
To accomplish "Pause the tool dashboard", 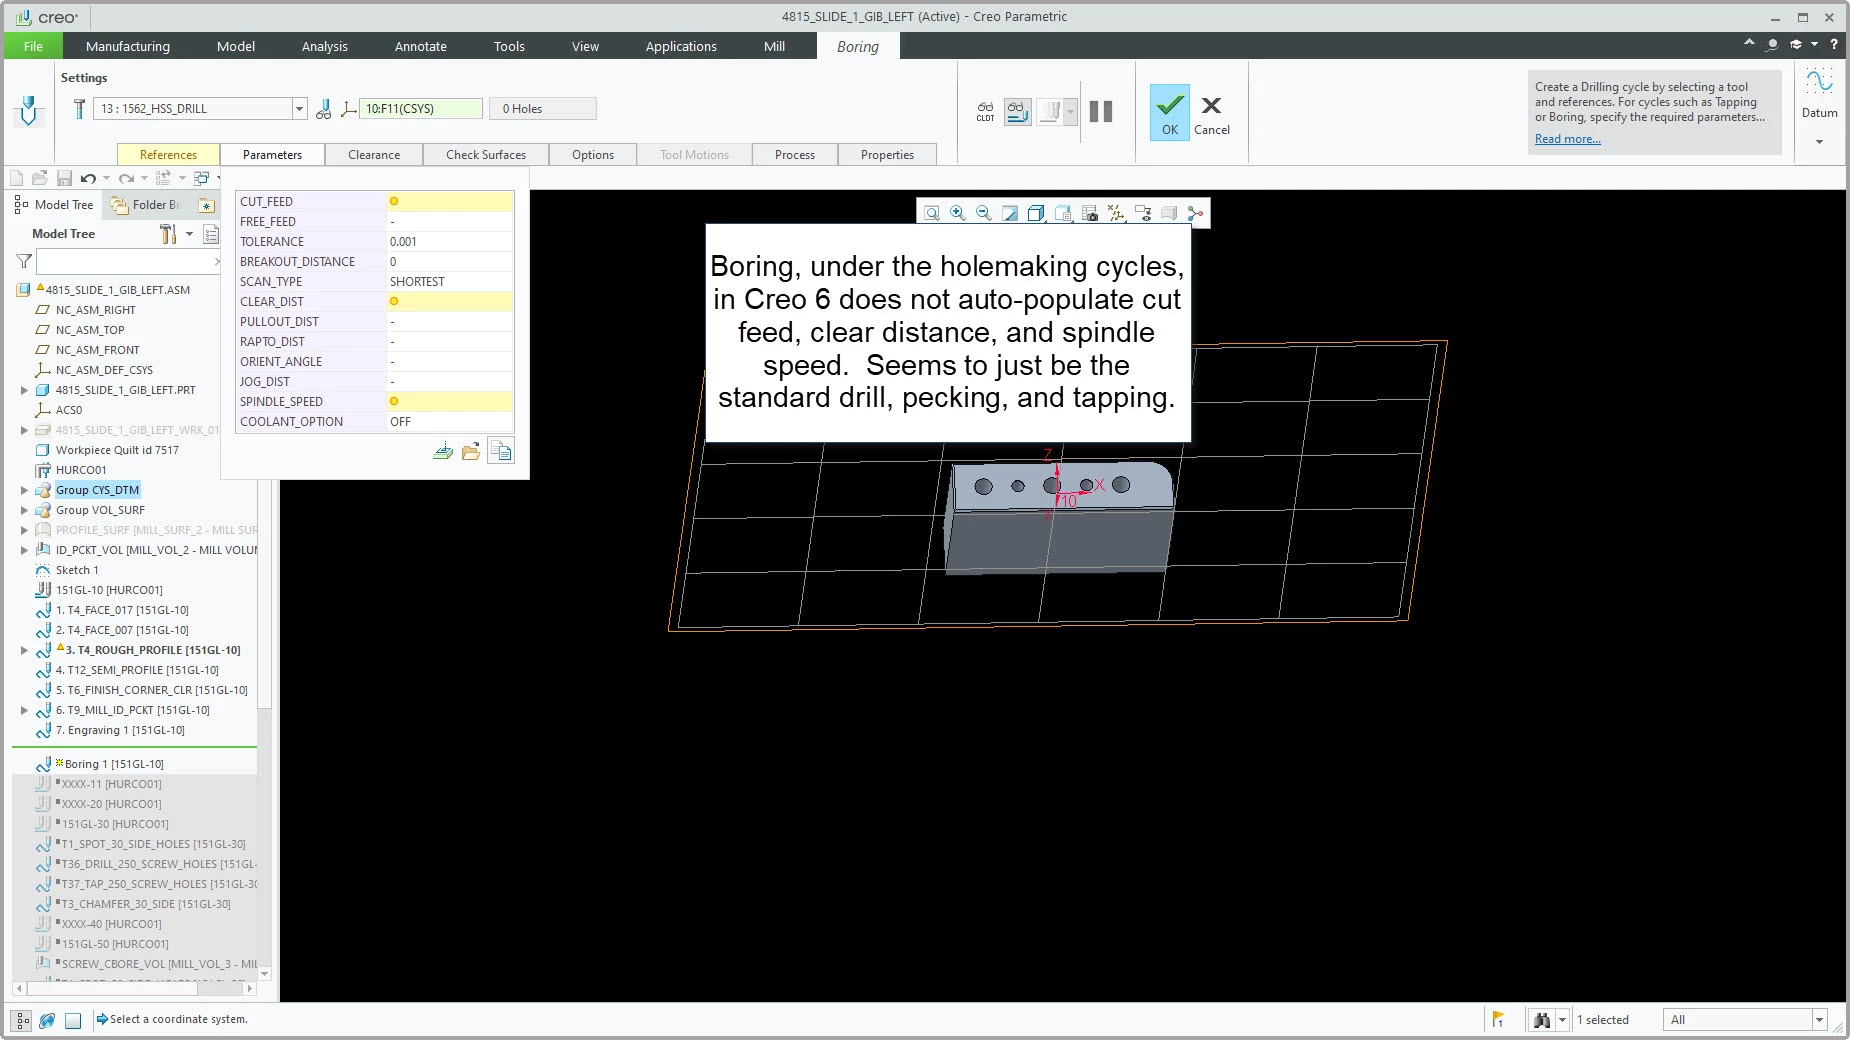I will [x=1101, y=111].
